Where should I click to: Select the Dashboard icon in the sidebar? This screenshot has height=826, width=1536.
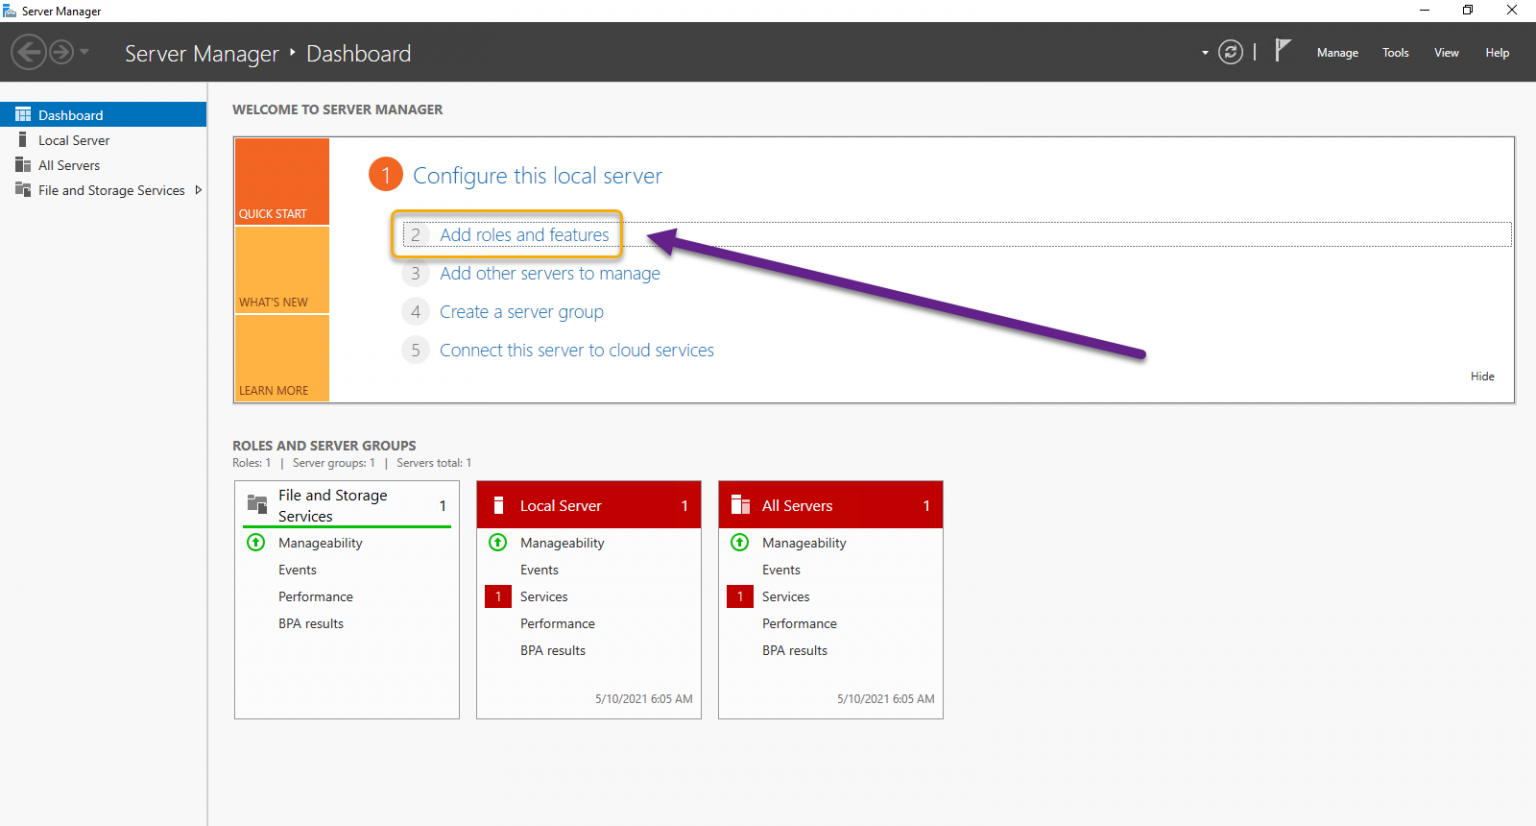(22, 114)
